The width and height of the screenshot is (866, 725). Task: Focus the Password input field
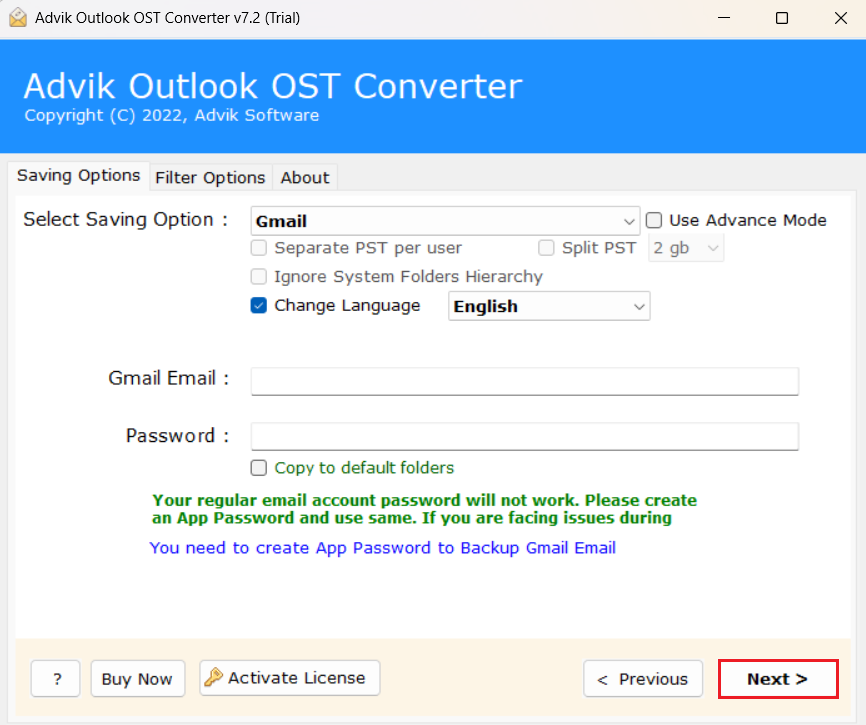(525, 436)
